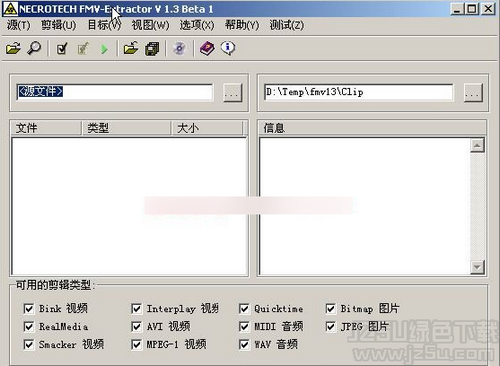500x366 pixels.
Task: Click the green play arrow icon
Action: (104, 49)
